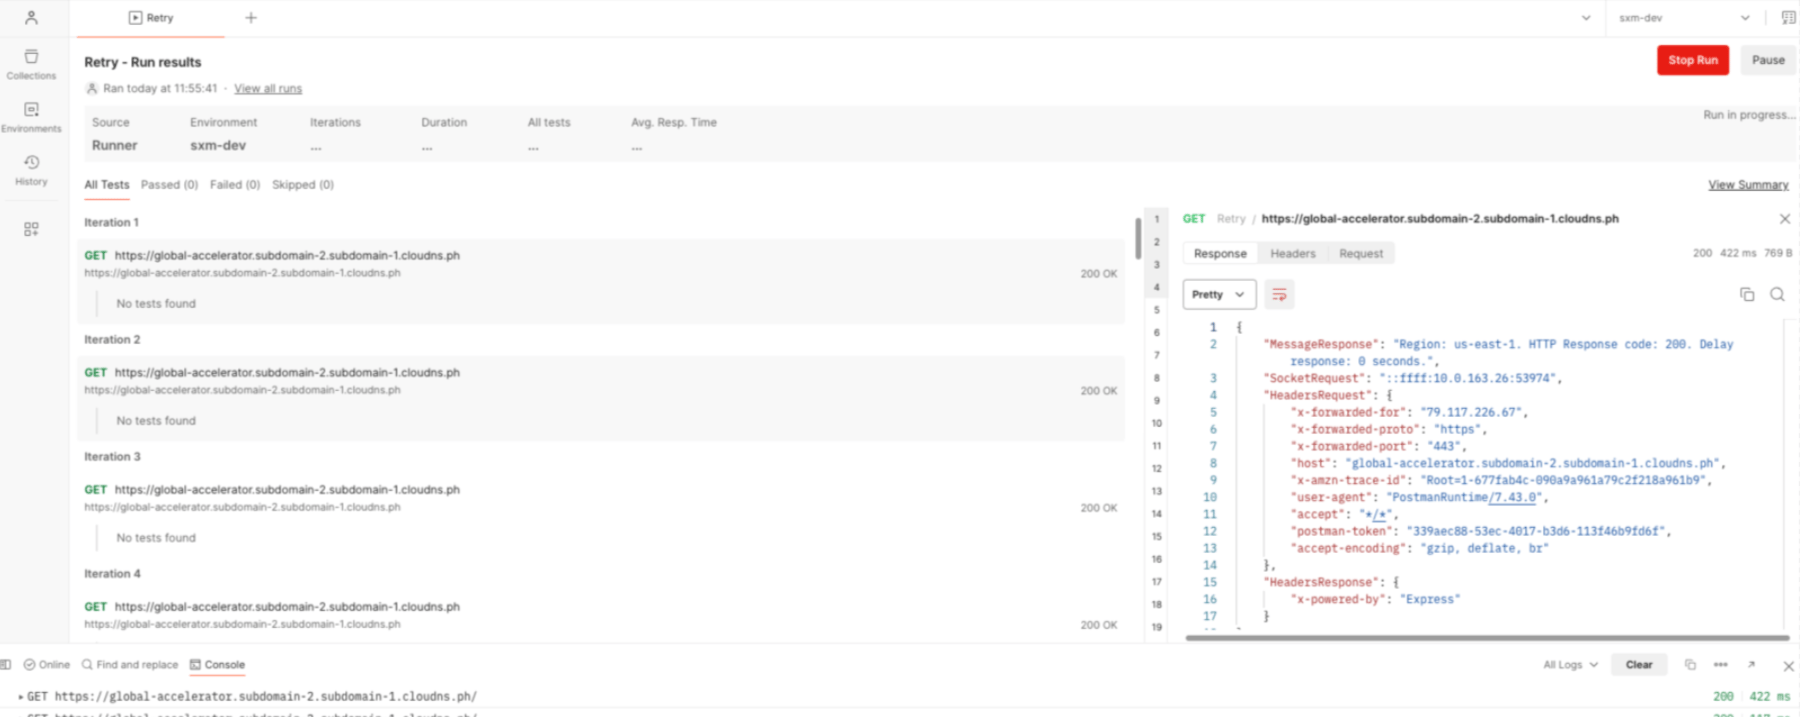Image resolution: width=1800 pixels, height=717 pixels.
Task: Click the response body horizontal scrollbar
Action: [x=1487, y=637]
